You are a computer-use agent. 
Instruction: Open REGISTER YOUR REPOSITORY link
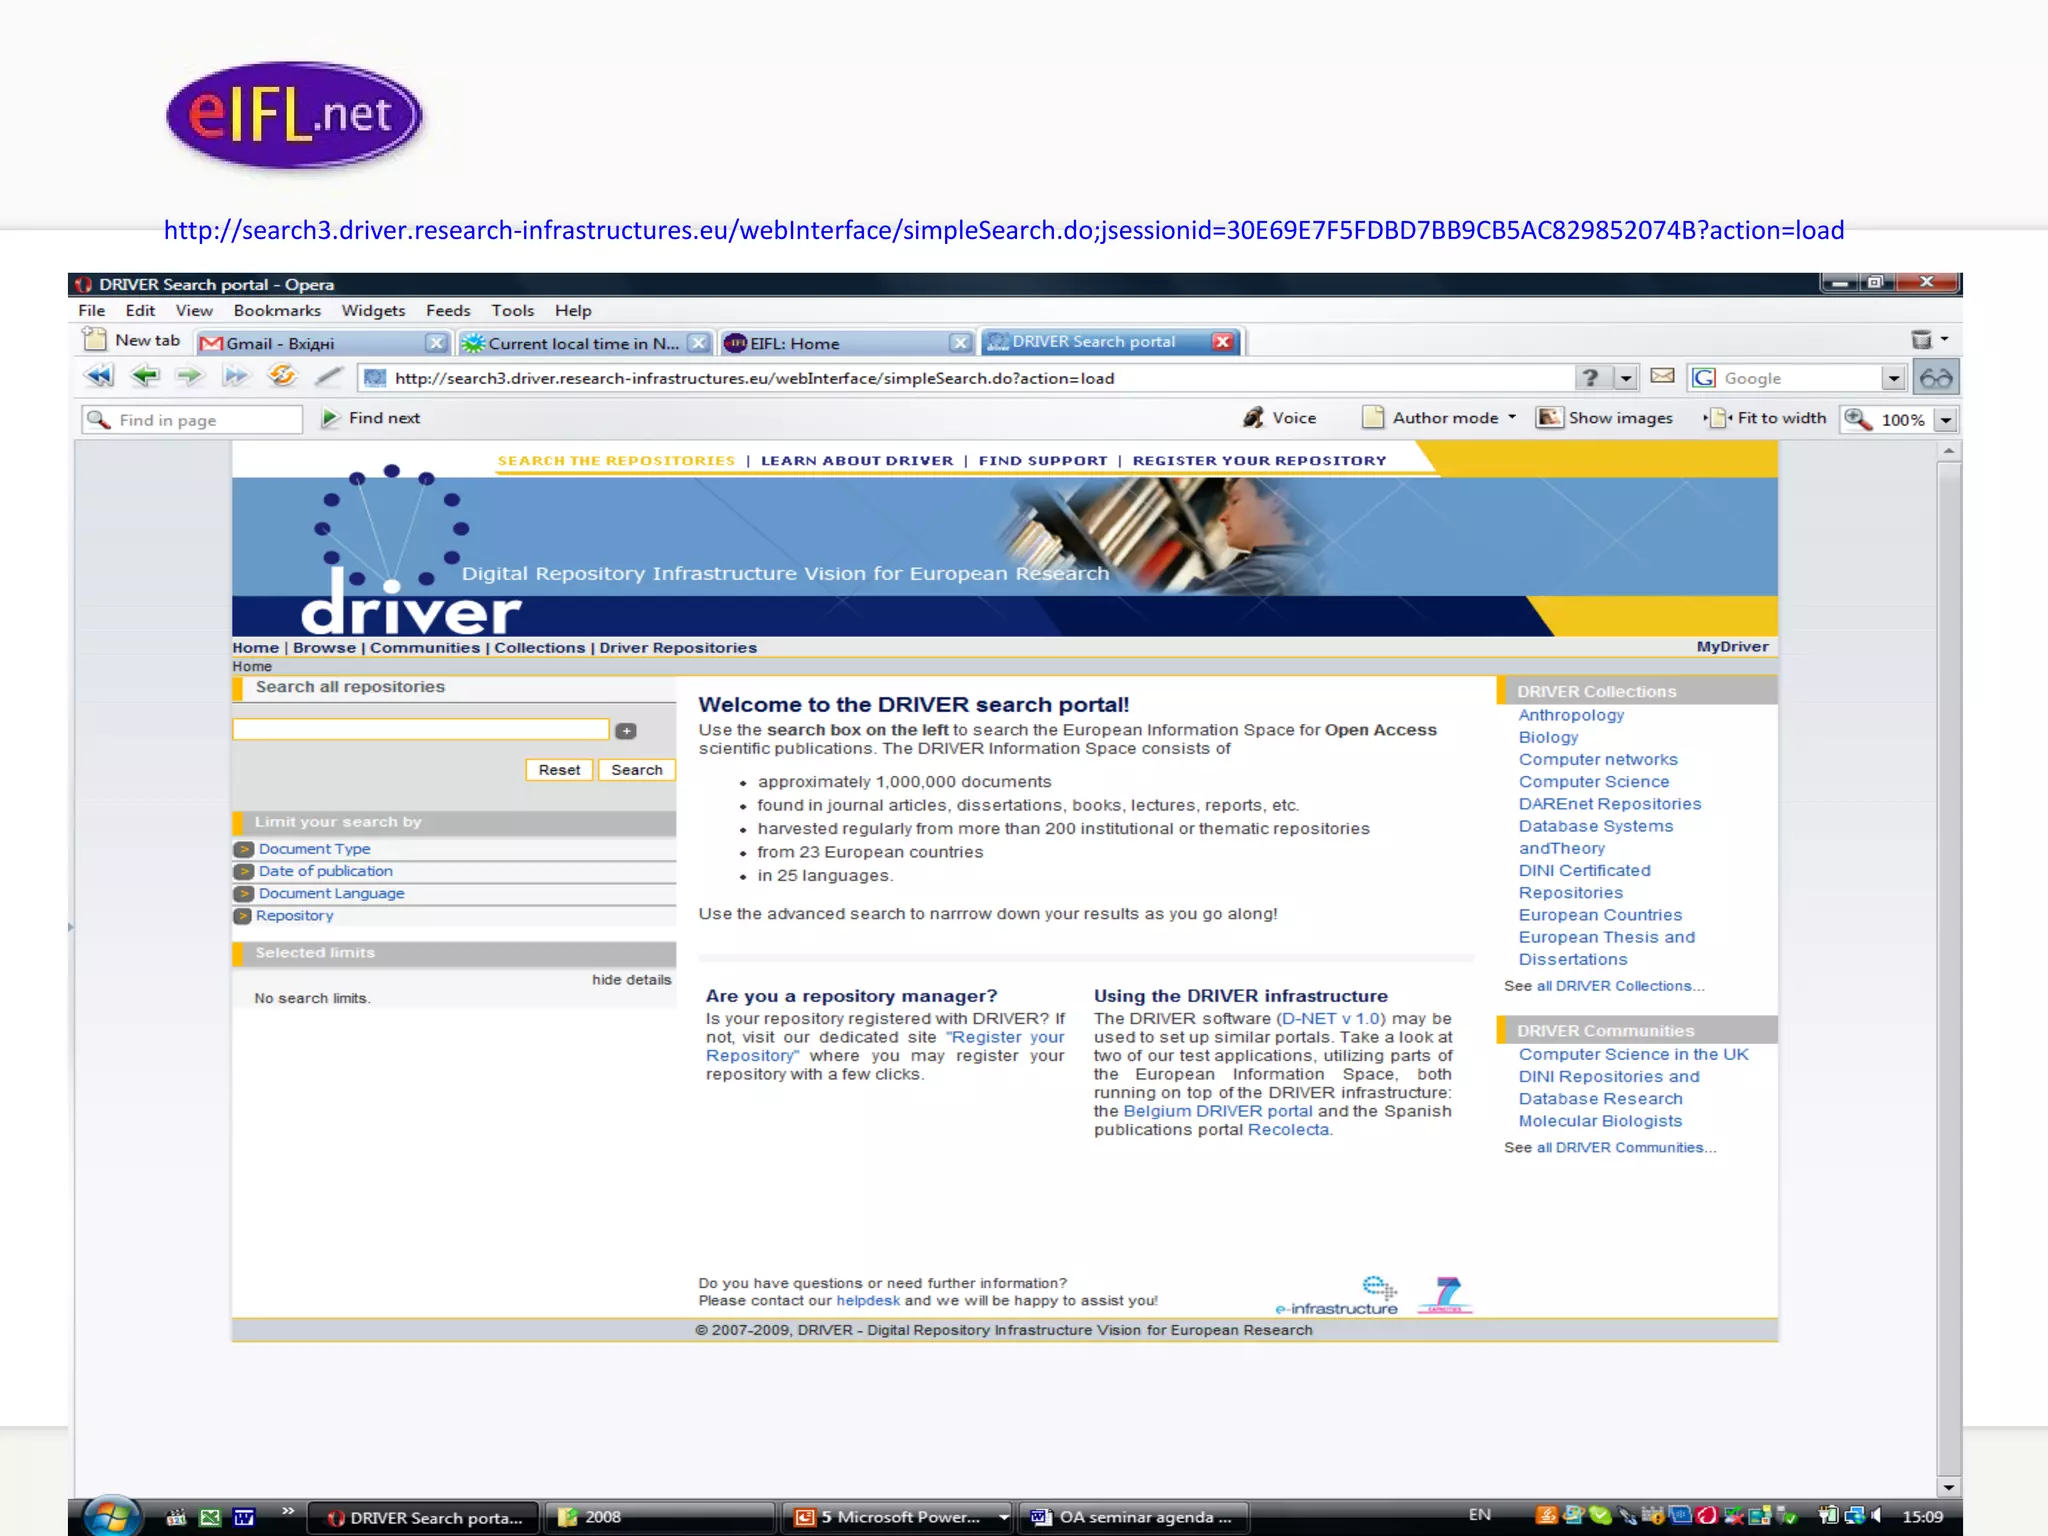(1259, 460)
